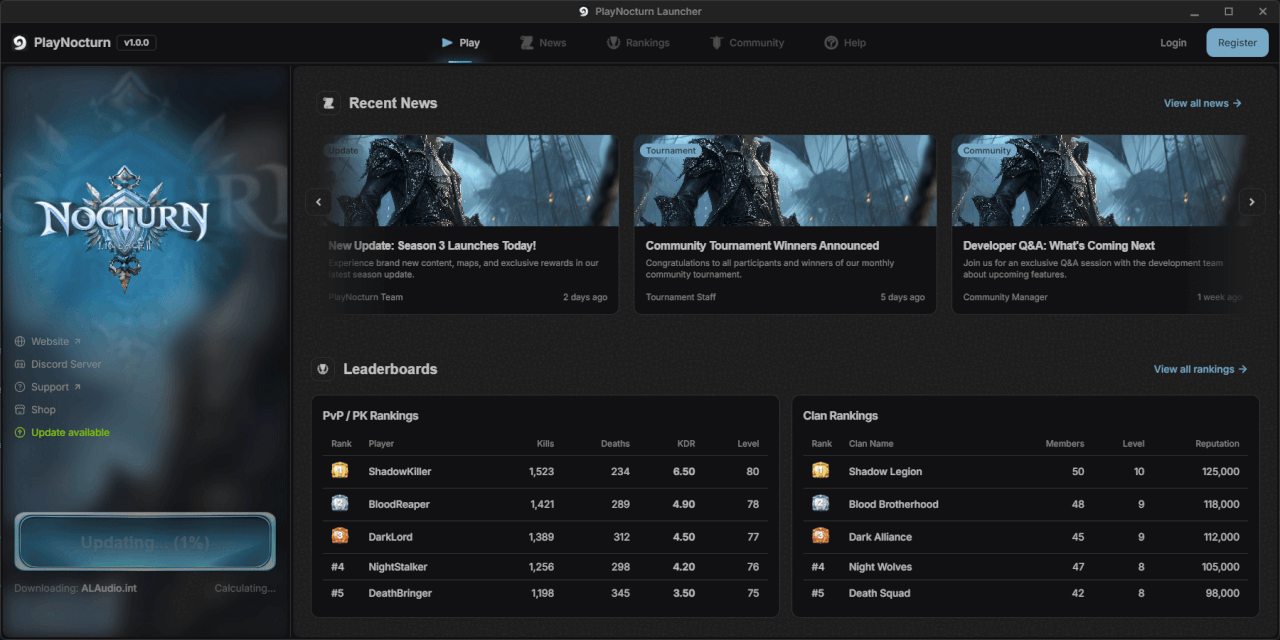Open the Play tab
This screenshot has width=1280, height=640.
460,43
